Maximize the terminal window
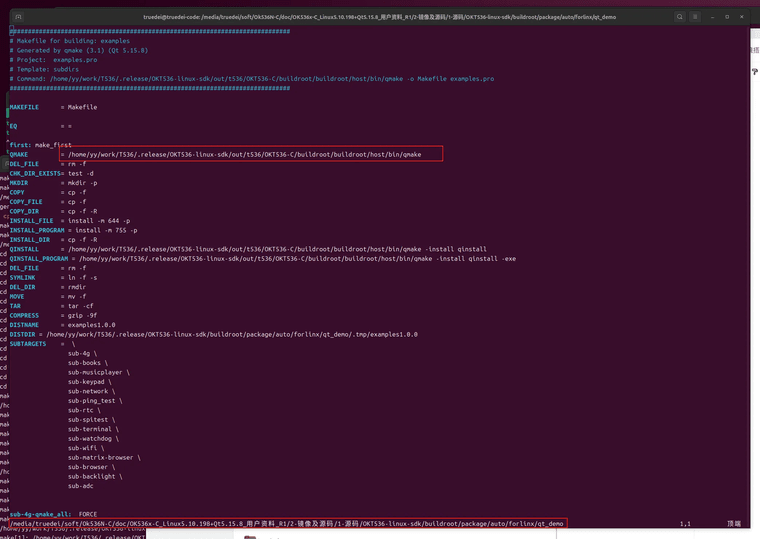The width and height of the screenshot is (760, 539). (727, 17)
